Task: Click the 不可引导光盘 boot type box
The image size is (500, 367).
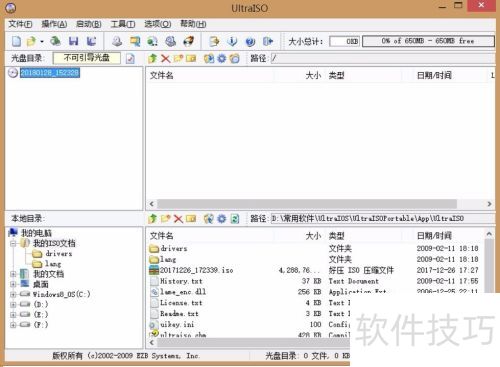Action: pyautogui.click(x=87, y=58)
